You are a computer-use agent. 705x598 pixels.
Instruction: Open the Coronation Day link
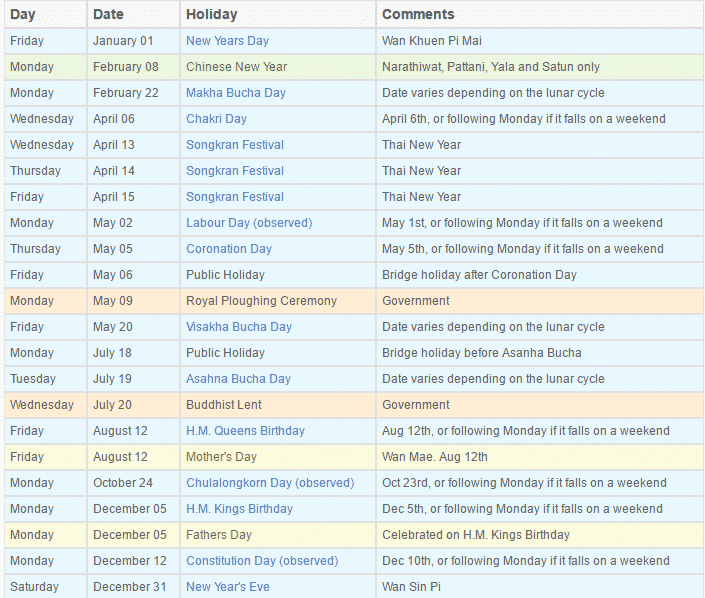coord(229,249)
